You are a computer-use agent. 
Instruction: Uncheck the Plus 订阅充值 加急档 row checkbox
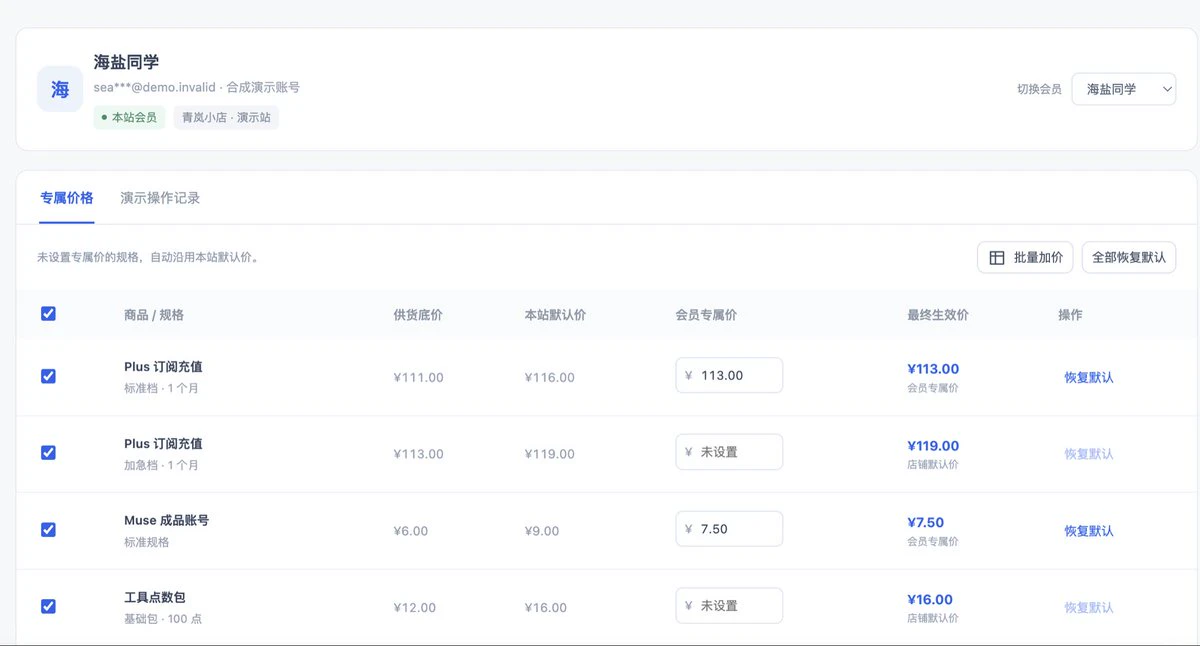click(48, 452)
